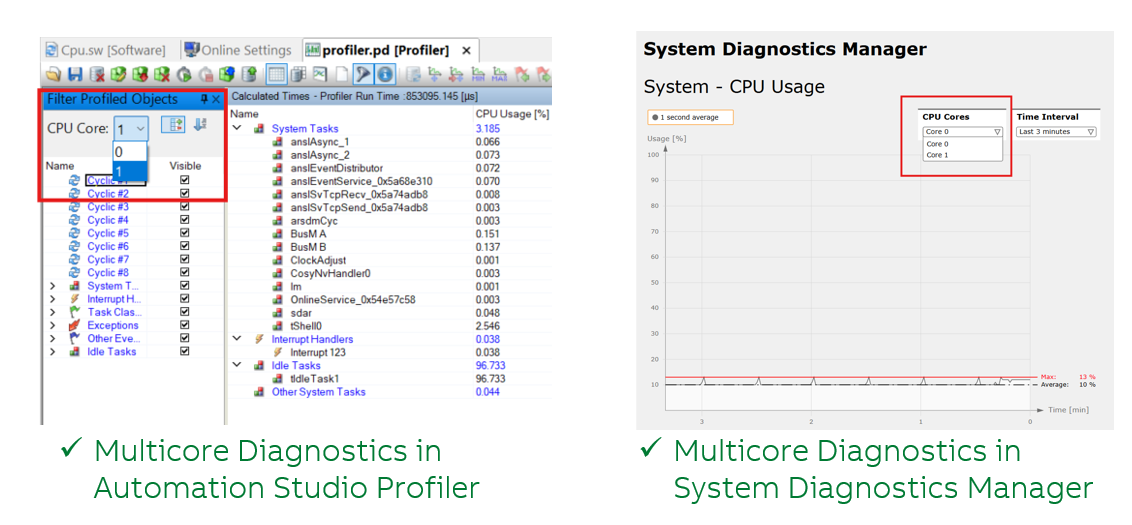Select Core 1 in CPU Cores list
This screenshot has width=1132, height=525.
(937, 155)
